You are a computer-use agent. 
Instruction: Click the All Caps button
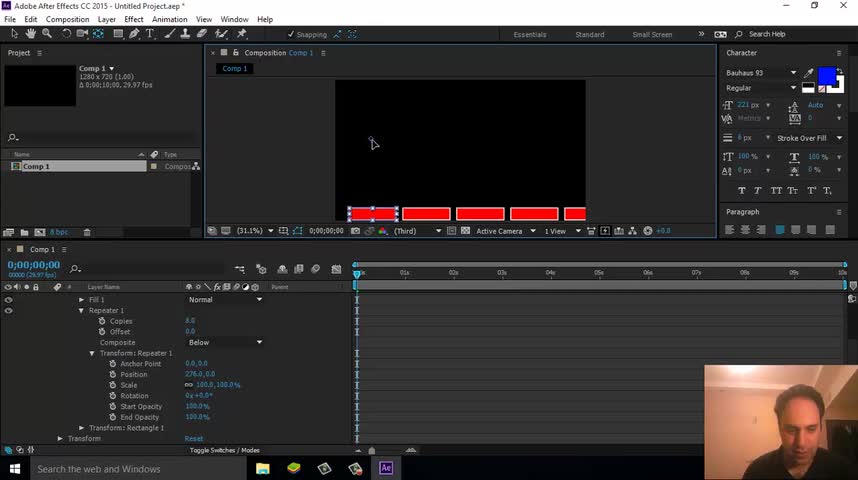776,190
